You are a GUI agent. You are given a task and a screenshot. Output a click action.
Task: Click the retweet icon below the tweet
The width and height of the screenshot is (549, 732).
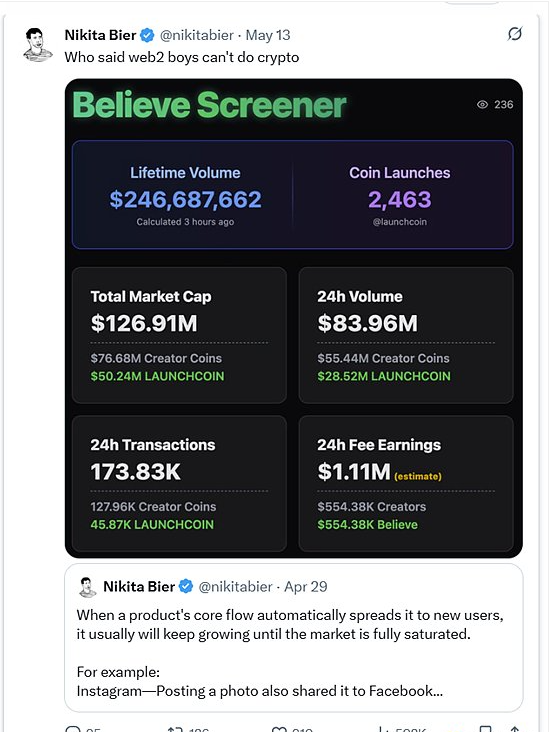(175, 729)
